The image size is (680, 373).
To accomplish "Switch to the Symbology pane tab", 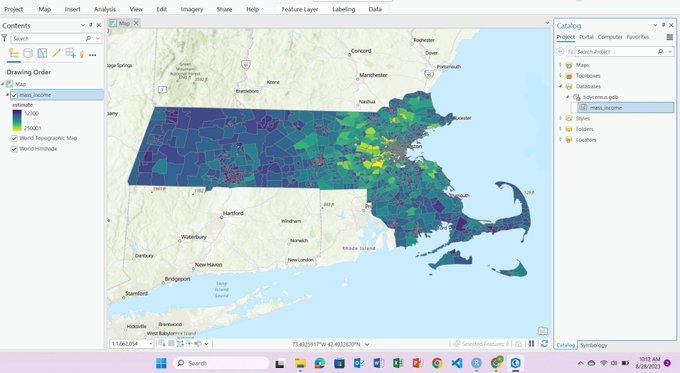I will pos(594,345).
